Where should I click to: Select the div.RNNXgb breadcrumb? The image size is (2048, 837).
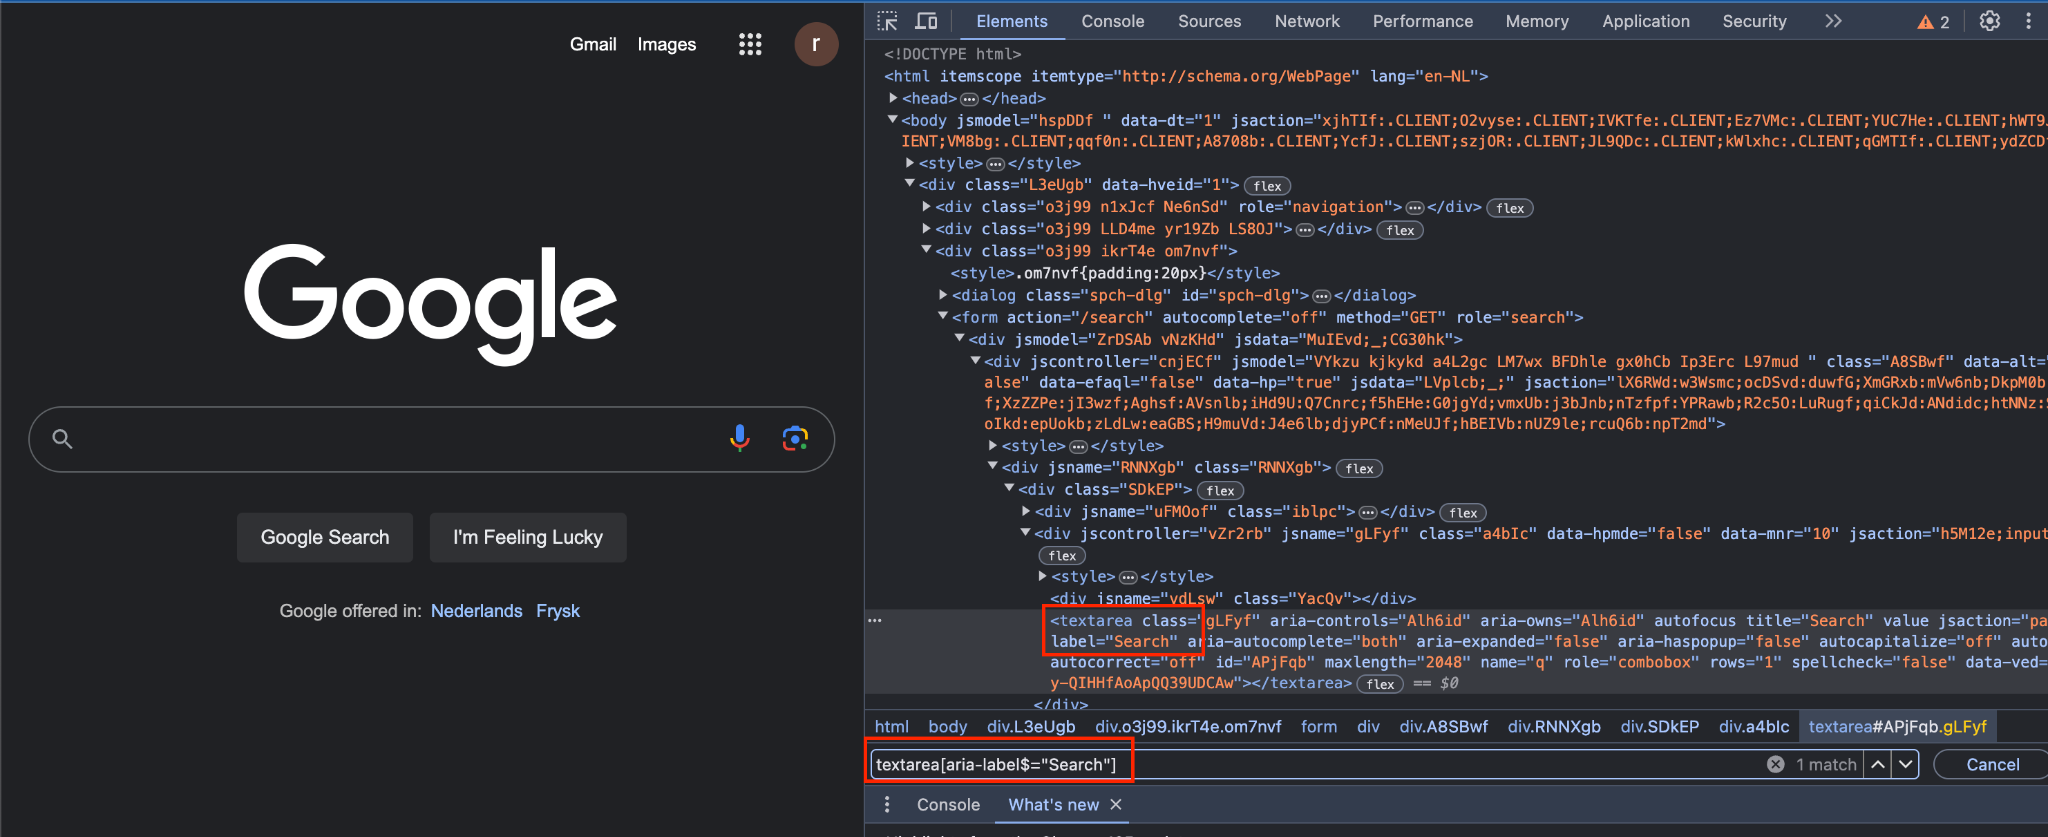pyautogui.click(x=1554, y=726)
